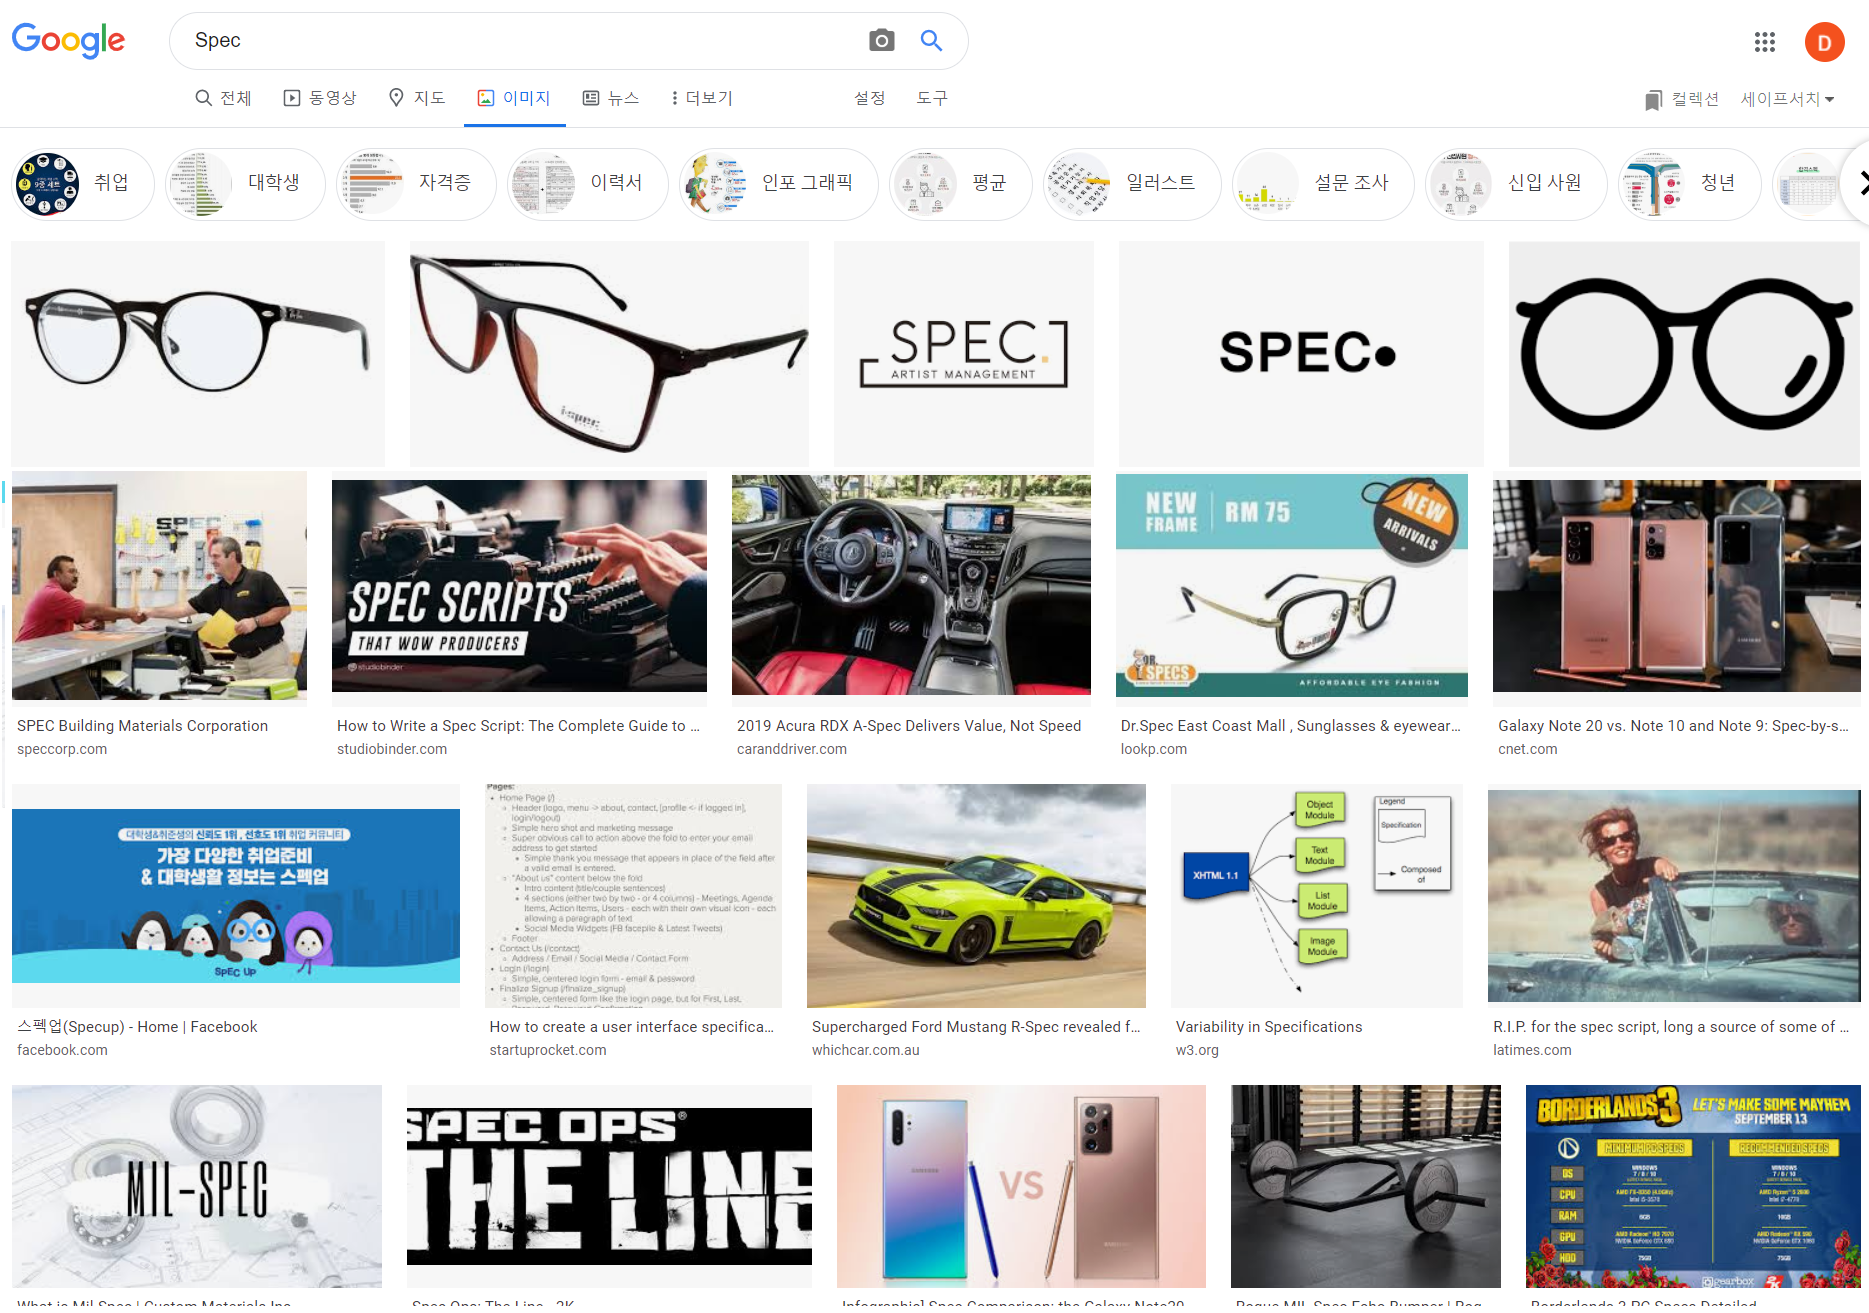The height and width of the screenshot is (1313, 1869).
Task: Visit startuprocket.com source link
Action: click(548, 1050)
